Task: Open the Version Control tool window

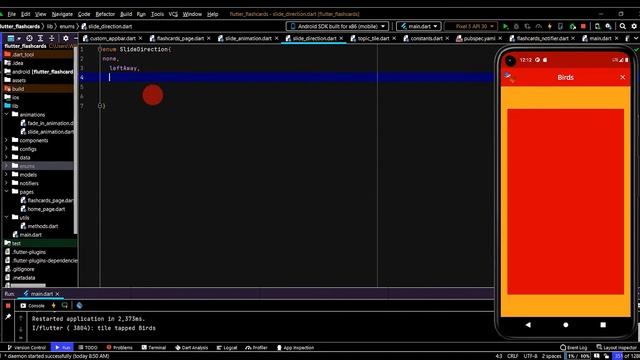Action: click(x=27, y=347)
